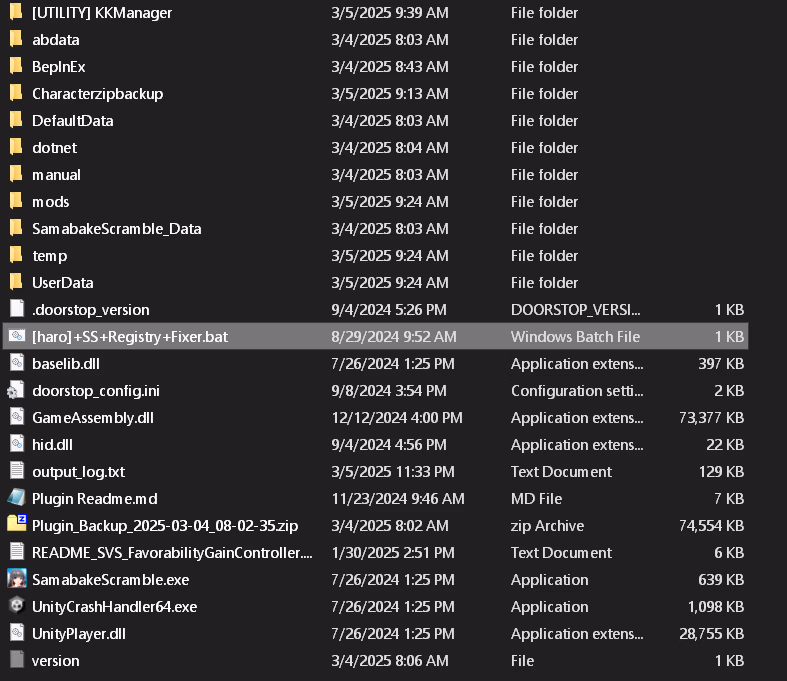Click the Plugin_Backup zip archive icon
This screenshot has height=681, width=787.
click(16, 525)
